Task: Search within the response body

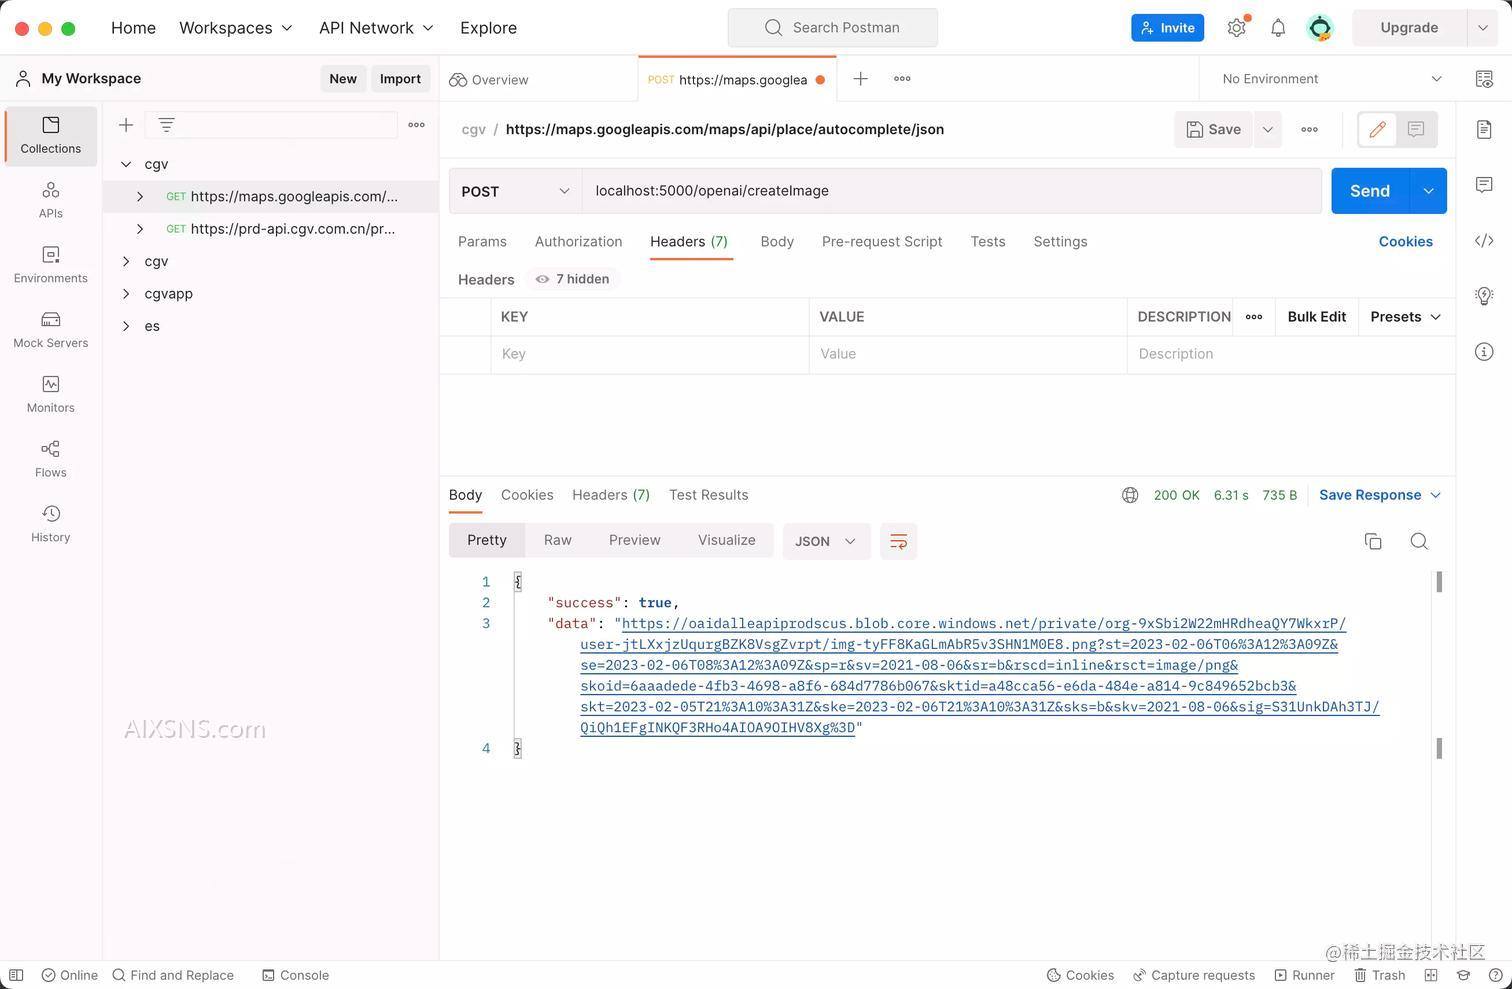Action: point(1419,541)
